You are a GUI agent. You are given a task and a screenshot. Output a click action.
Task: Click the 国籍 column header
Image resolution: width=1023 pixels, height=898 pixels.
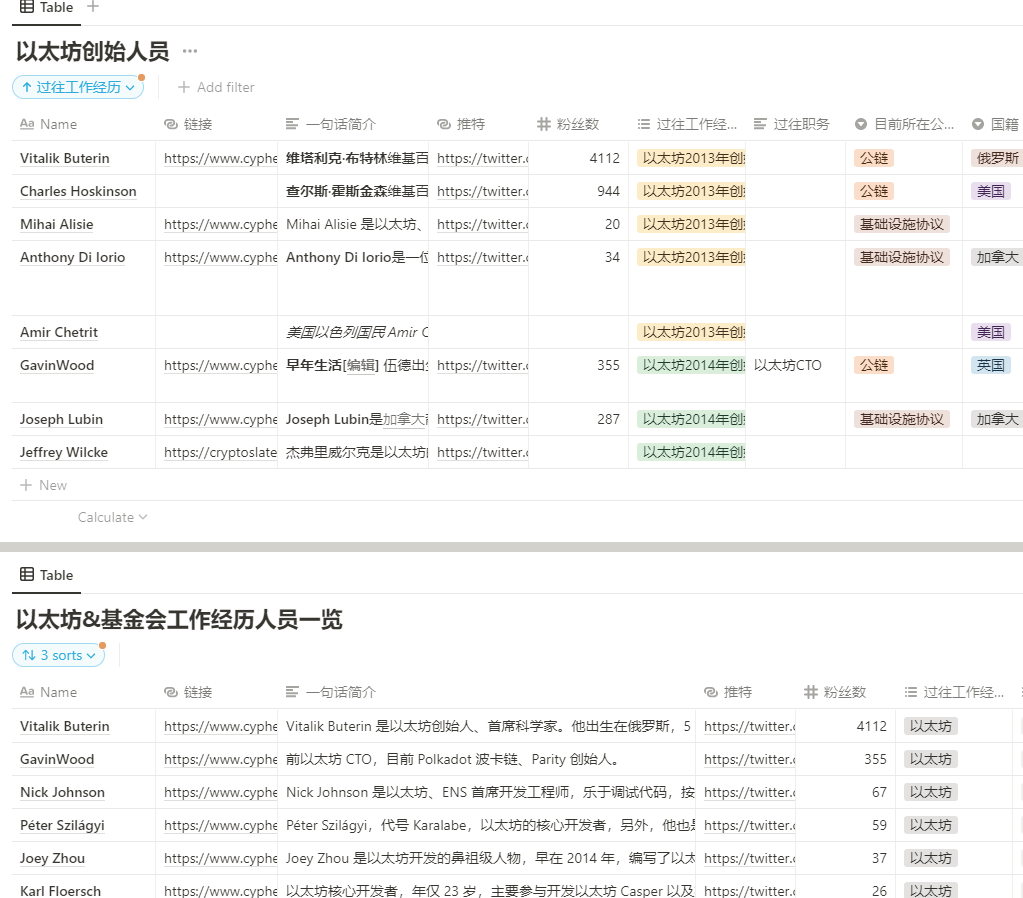coord(995,124)
